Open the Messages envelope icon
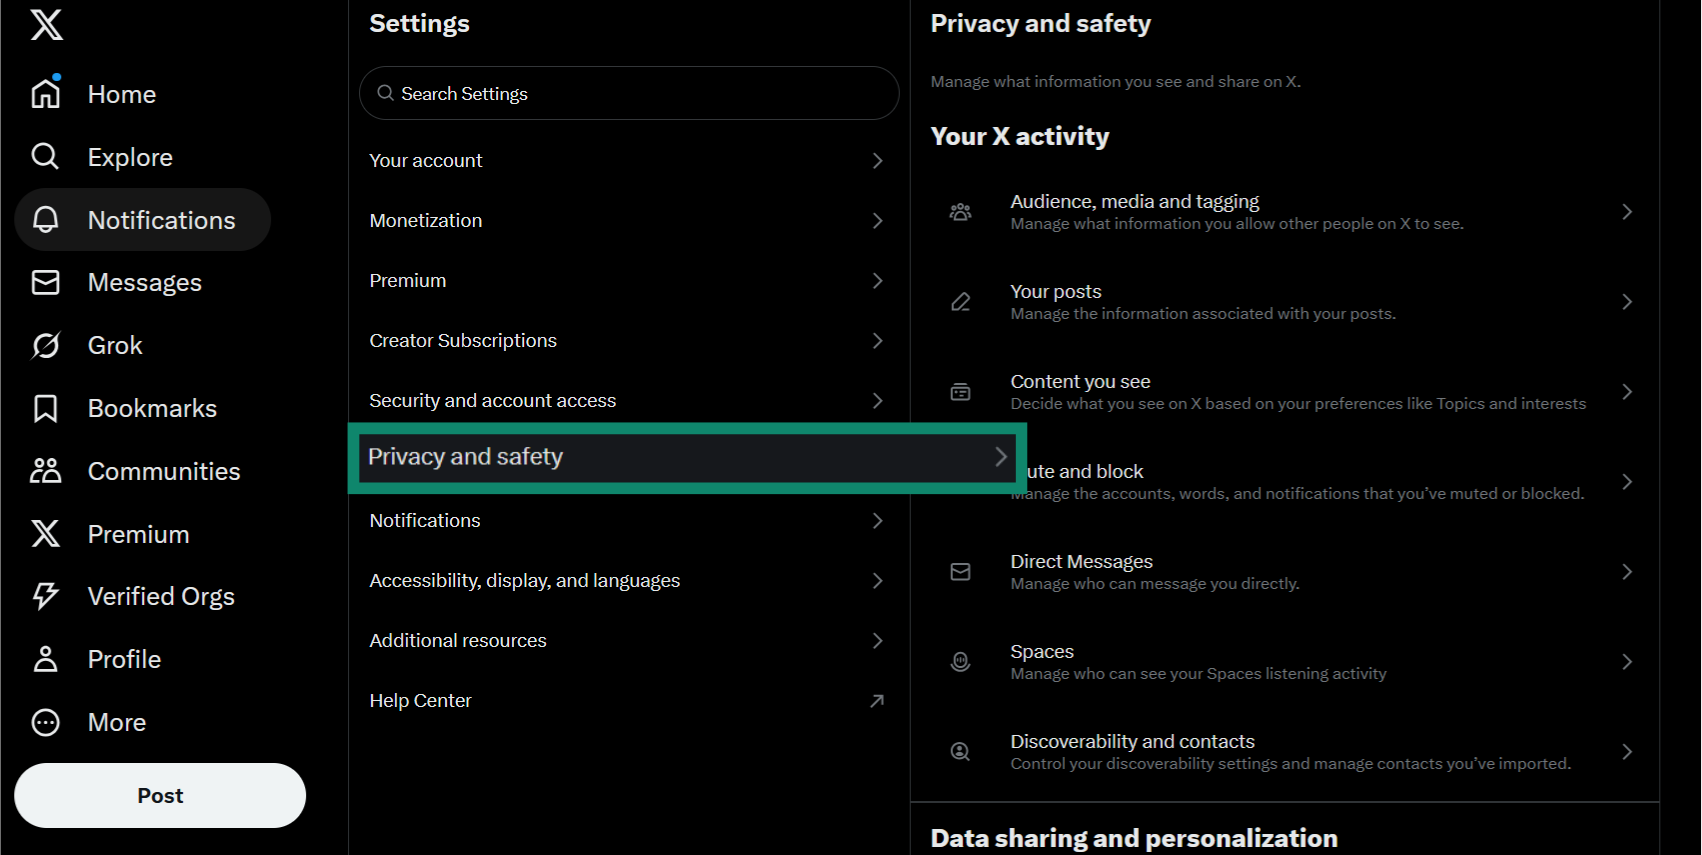 [x=45, y=282]
